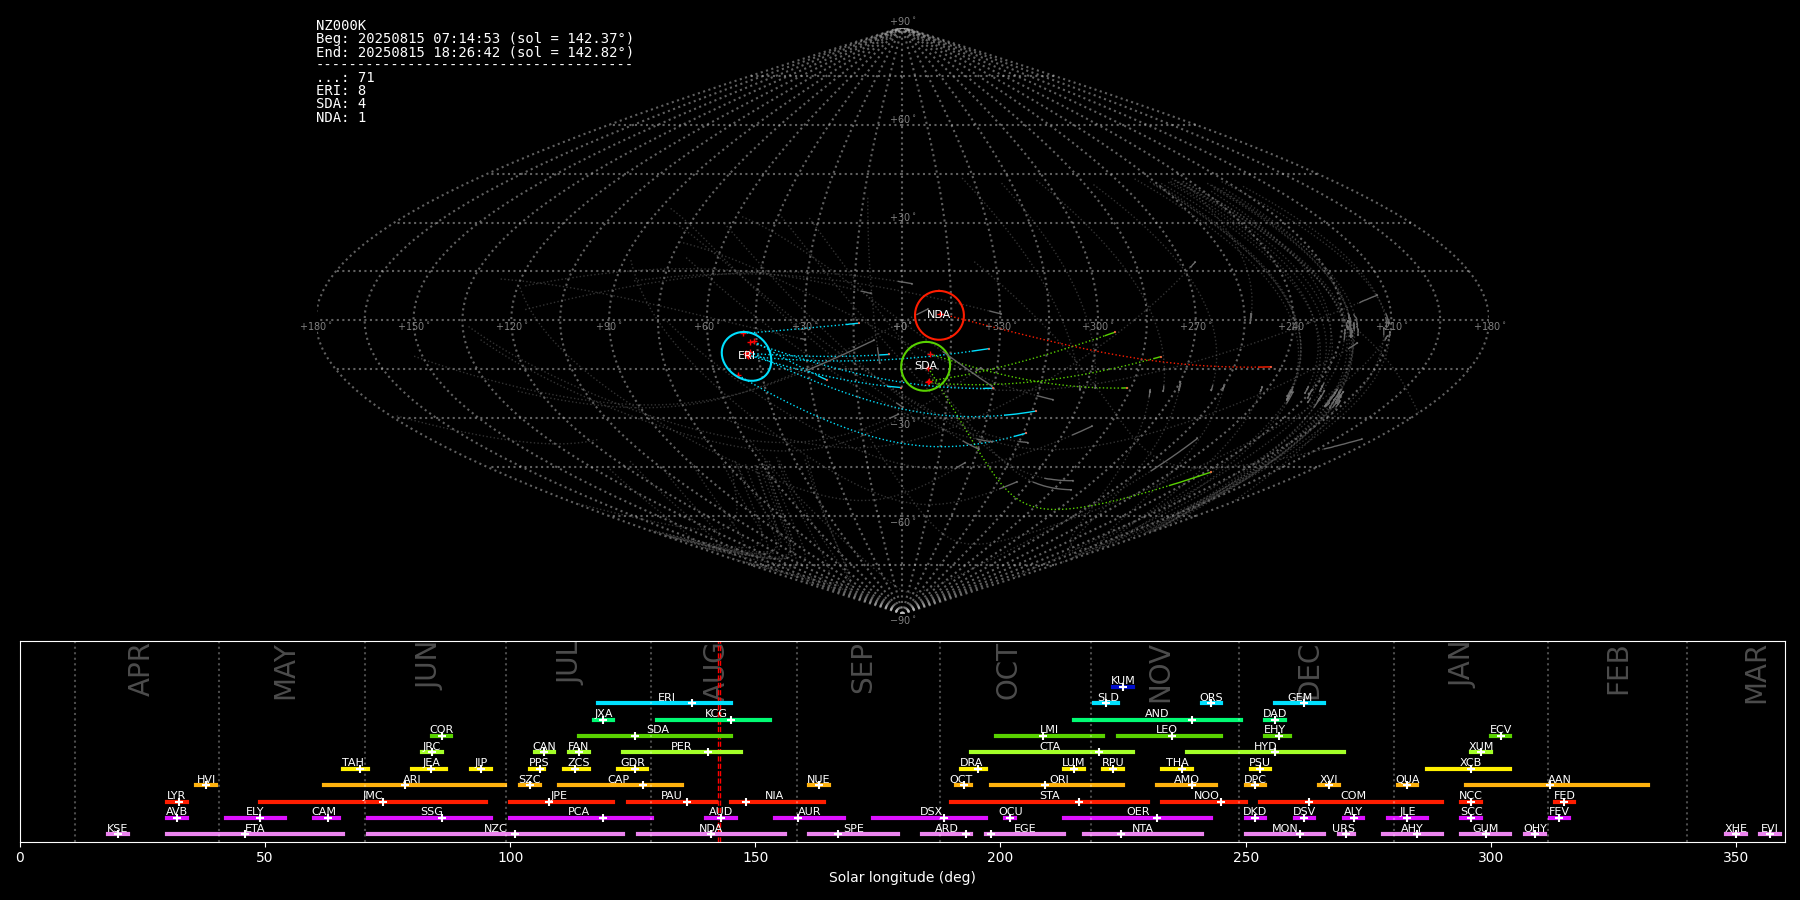Click the 'ERI: 8' count in legend
Screen dimensions: 1800x900
(x=341, y=91)
